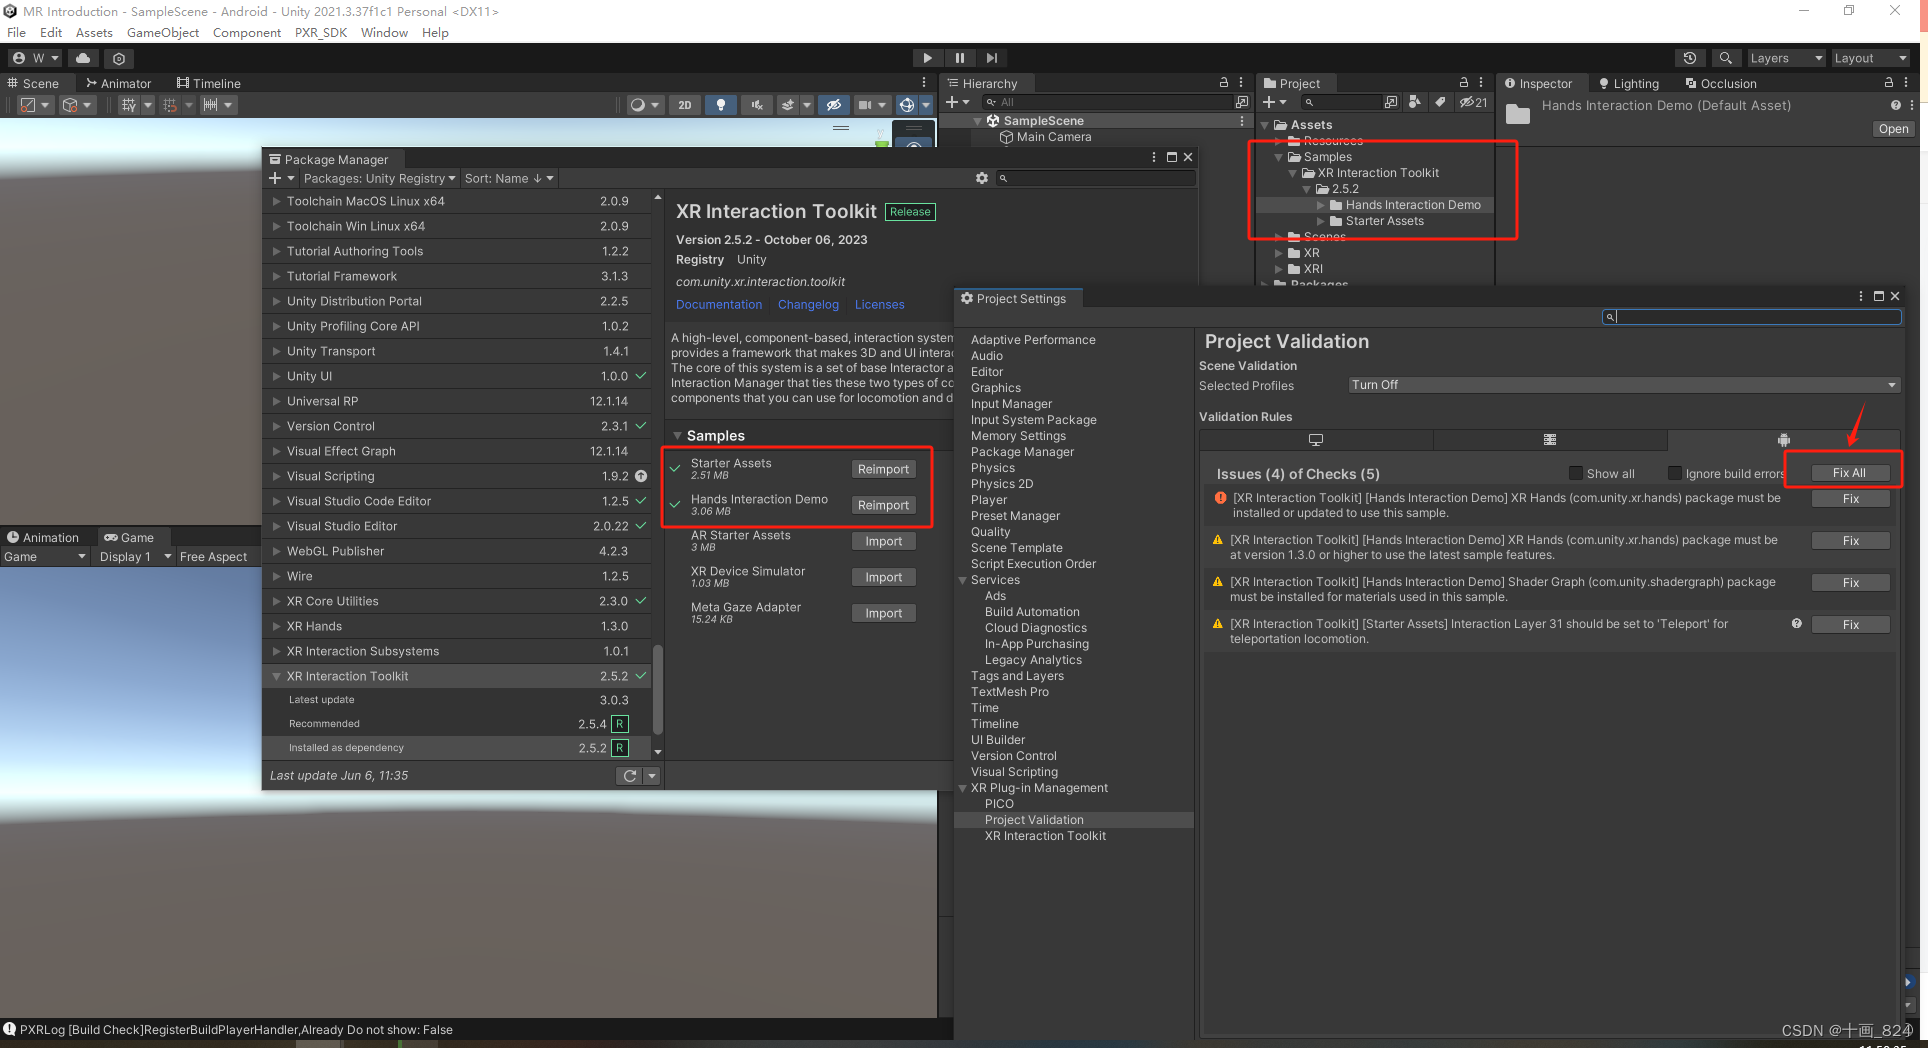Click the Pause button in the toolbar

pyautogui.click(x=960, y=58)
